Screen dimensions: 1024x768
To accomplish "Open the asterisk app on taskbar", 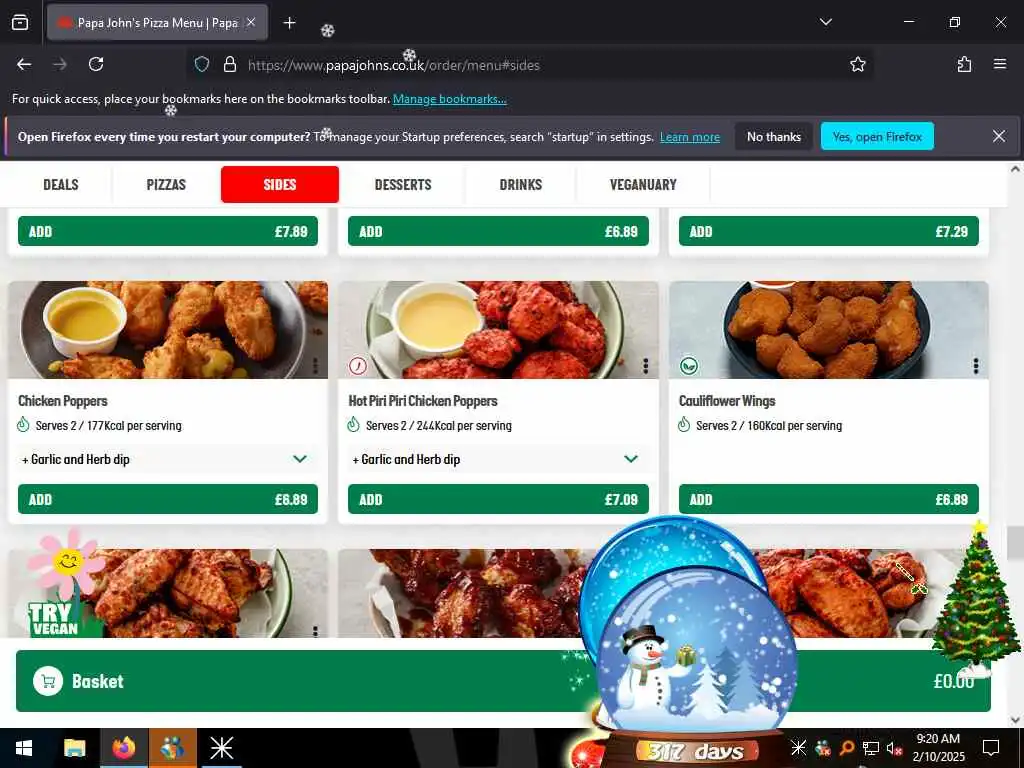I will click(x=221, y=748).
